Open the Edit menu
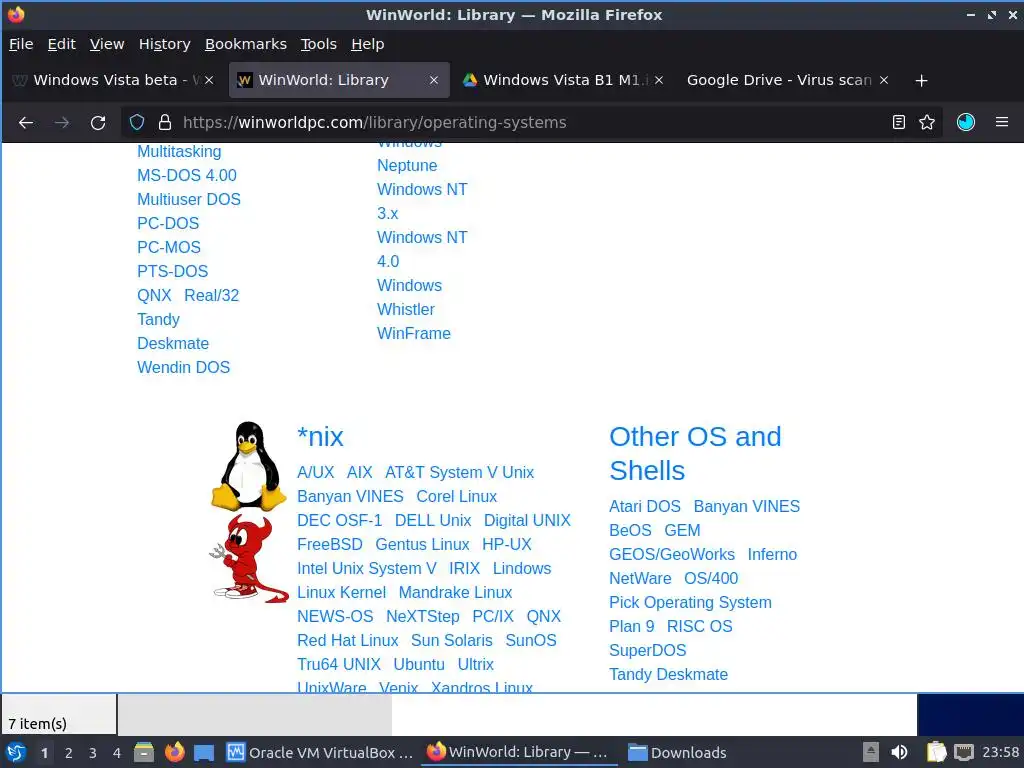The width and height of the screenshot is (1024, 768). click(61, 44)
